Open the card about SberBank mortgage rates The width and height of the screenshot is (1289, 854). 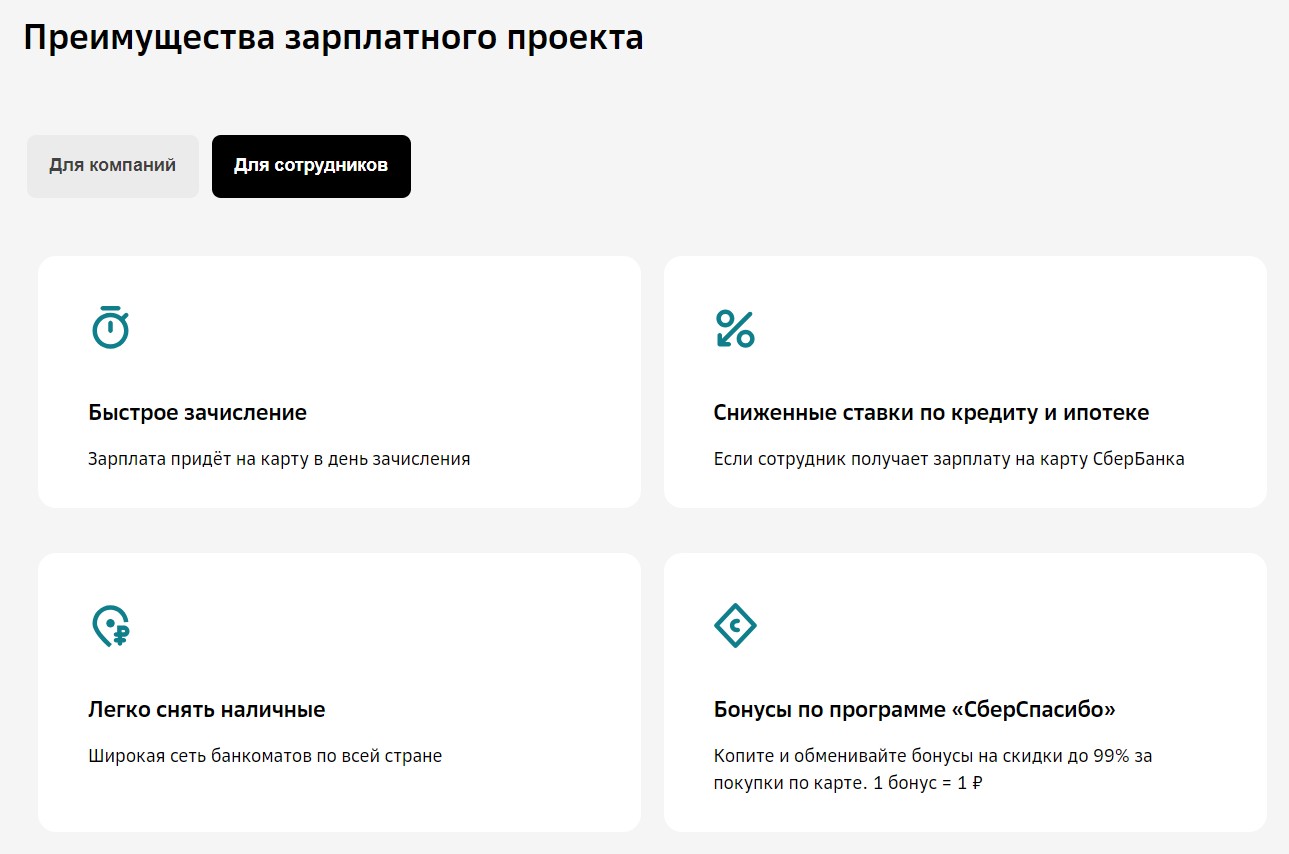[x=964, y=381]
